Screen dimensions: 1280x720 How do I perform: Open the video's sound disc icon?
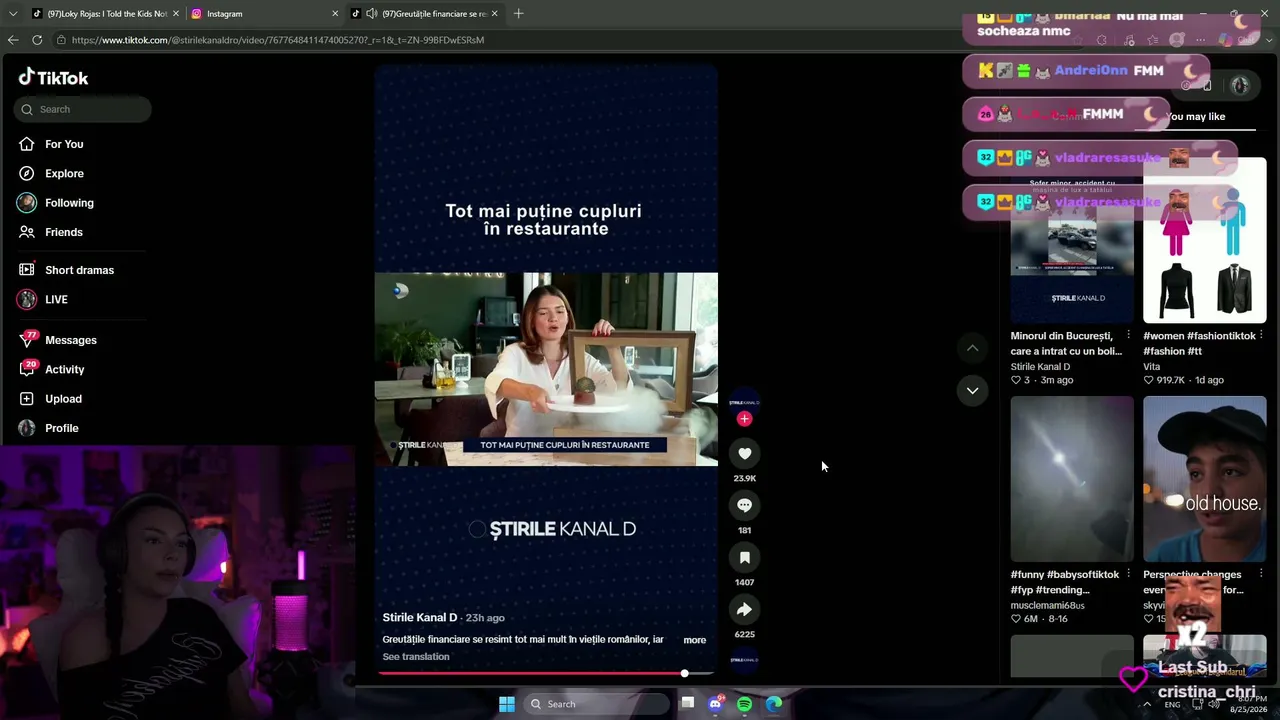pyautogui.click(x=744, y=660)
